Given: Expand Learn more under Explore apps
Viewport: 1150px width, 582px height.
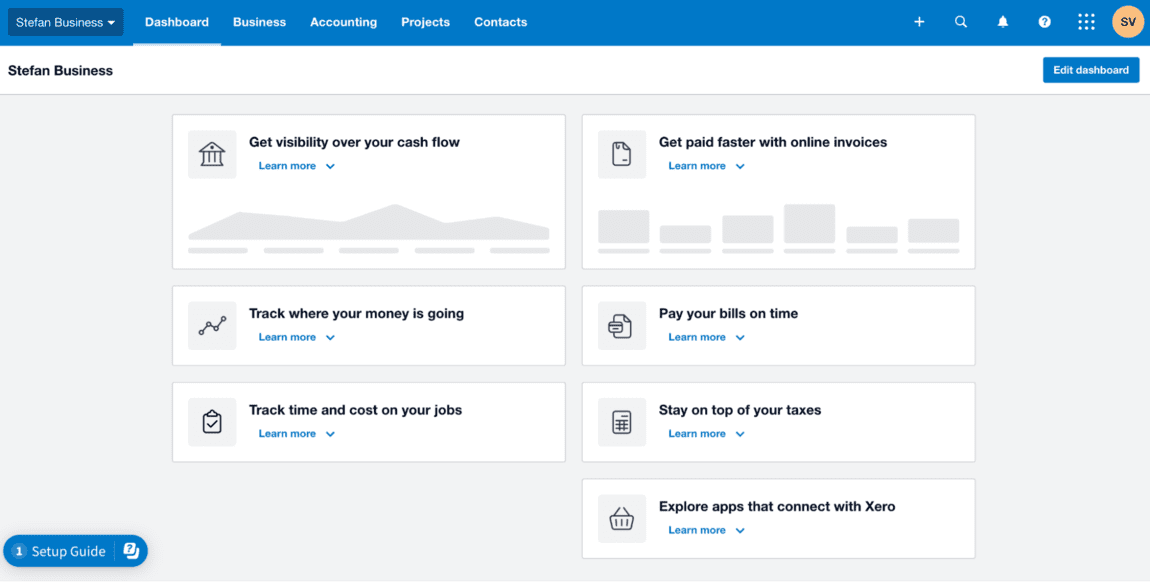Looking at the screenshot, I should point(706,531).
